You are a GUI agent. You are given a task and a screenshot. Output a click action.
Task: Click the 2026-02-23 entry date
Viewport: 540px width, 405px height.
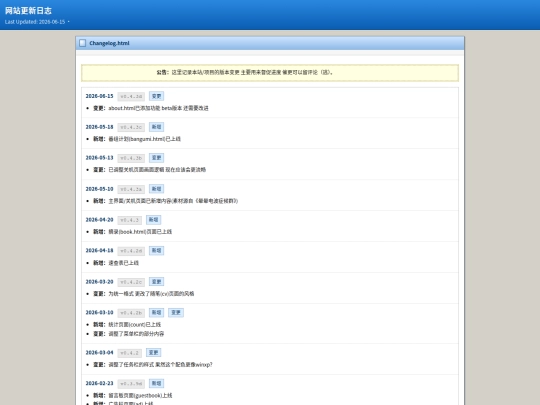99,383
